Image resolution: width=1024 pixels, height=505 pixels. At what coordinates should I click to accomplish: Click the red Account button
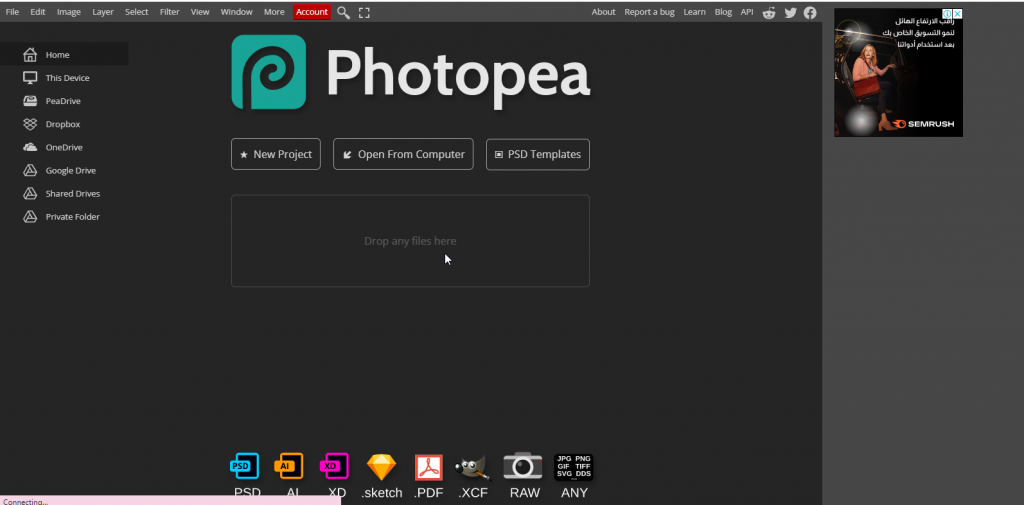312,12
